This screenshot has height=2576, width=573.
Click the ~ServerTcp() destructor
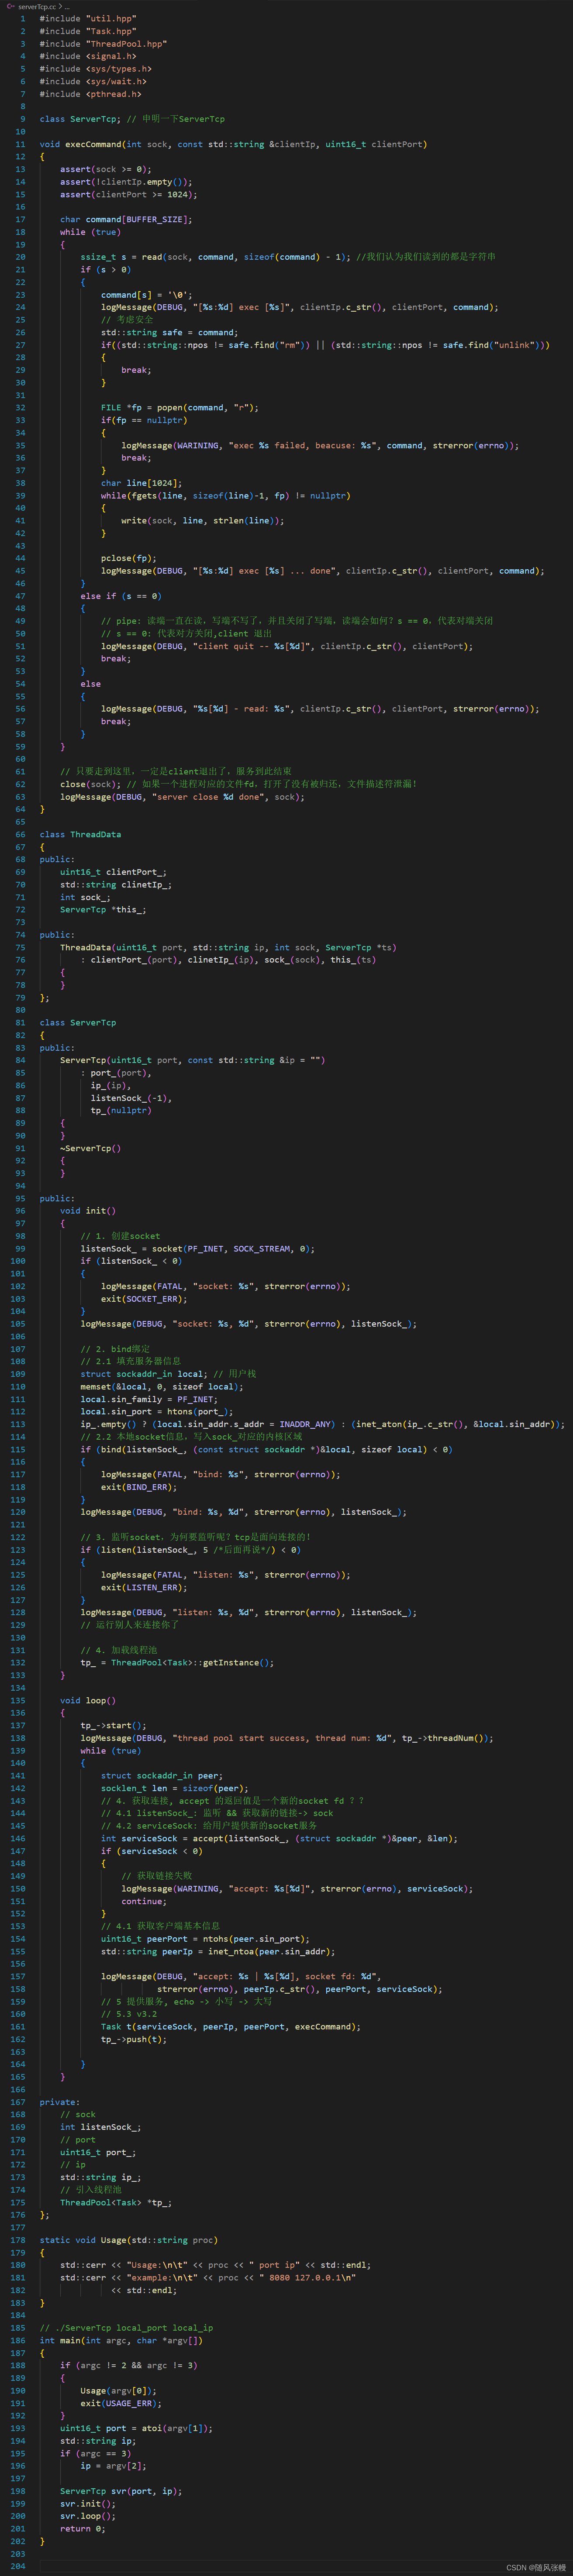pyautogui.click(x=91, y=1148)
